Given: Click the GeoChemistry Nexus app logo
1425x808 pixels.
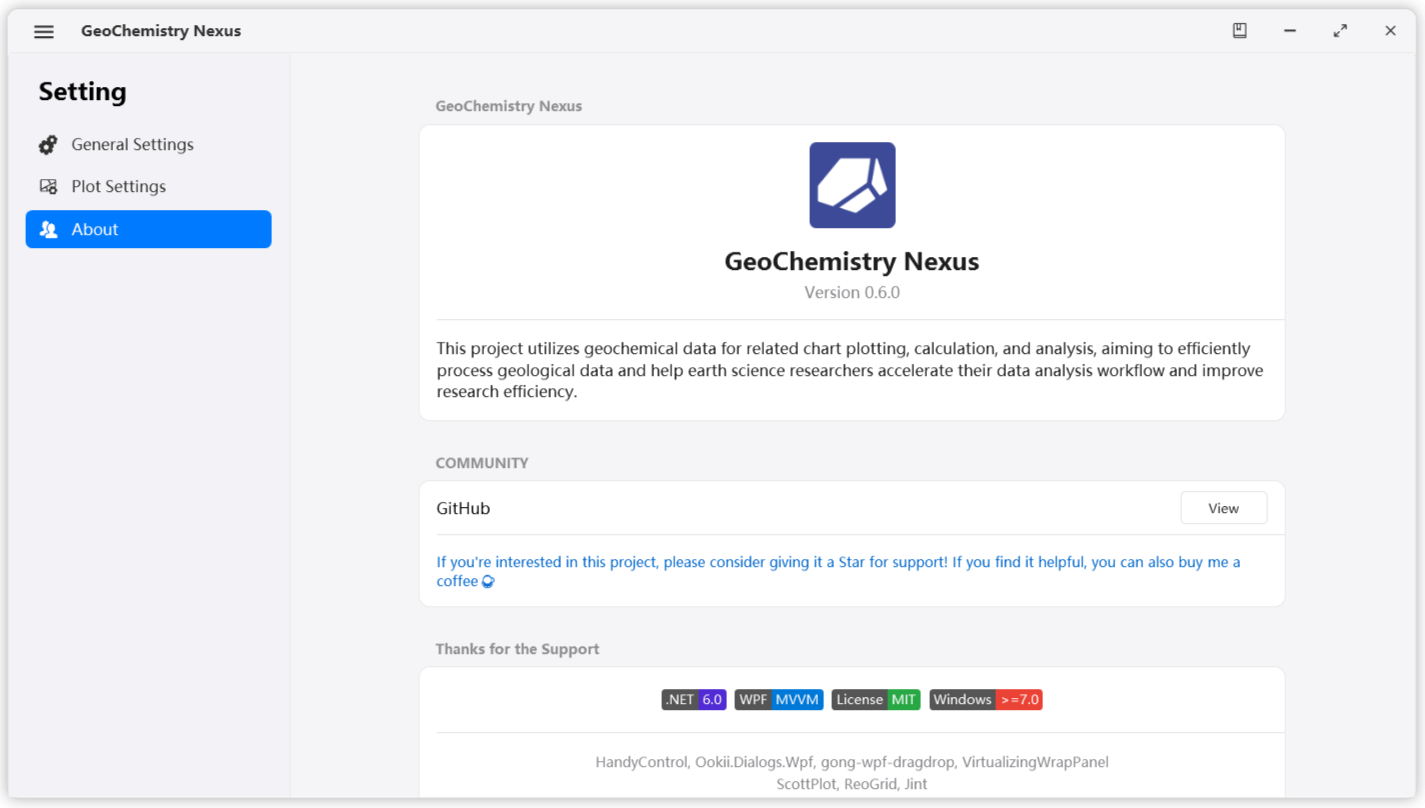Looking at the screenshot, I should [x=852, y=185].
